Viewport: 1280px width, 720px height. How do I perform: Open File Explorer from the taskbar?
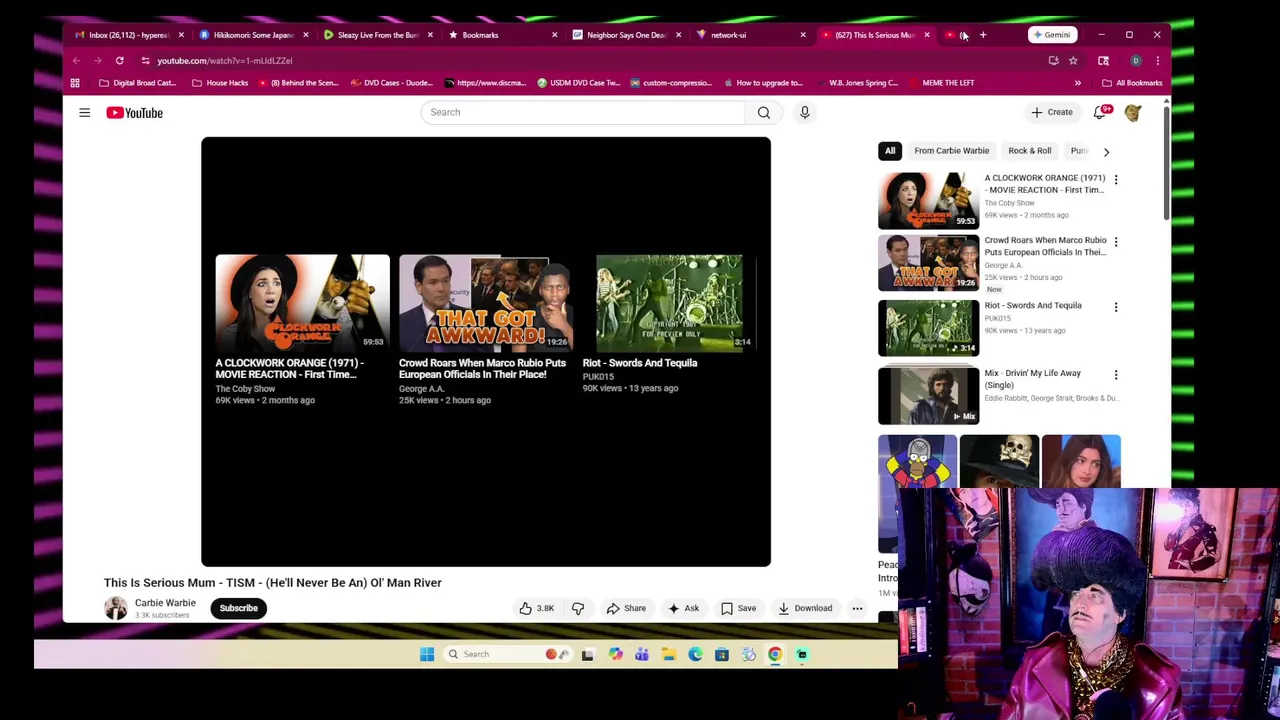(669, 654)
